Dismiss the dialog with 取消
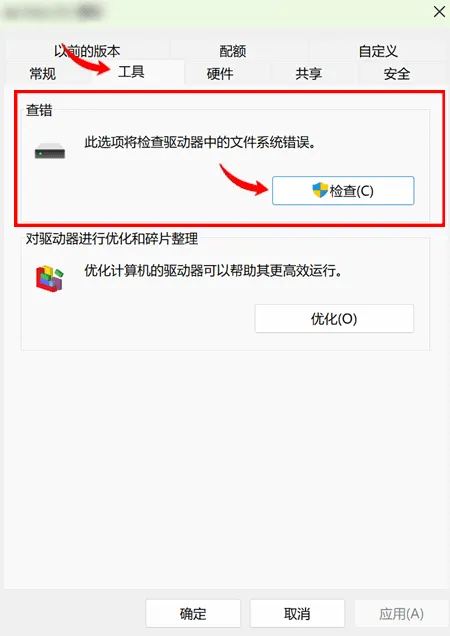This screenshot has height=636, width=450. [x=297, y=613]
